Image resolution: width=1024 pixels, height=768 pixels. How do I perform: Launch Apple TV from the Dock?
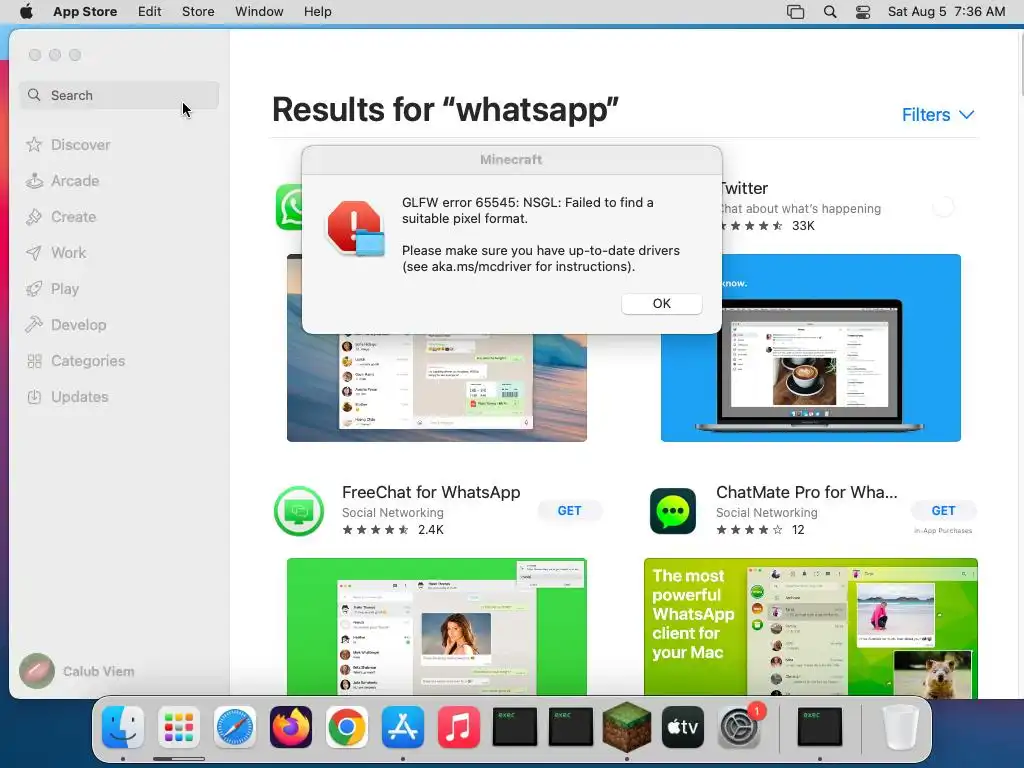click(682, 727)
